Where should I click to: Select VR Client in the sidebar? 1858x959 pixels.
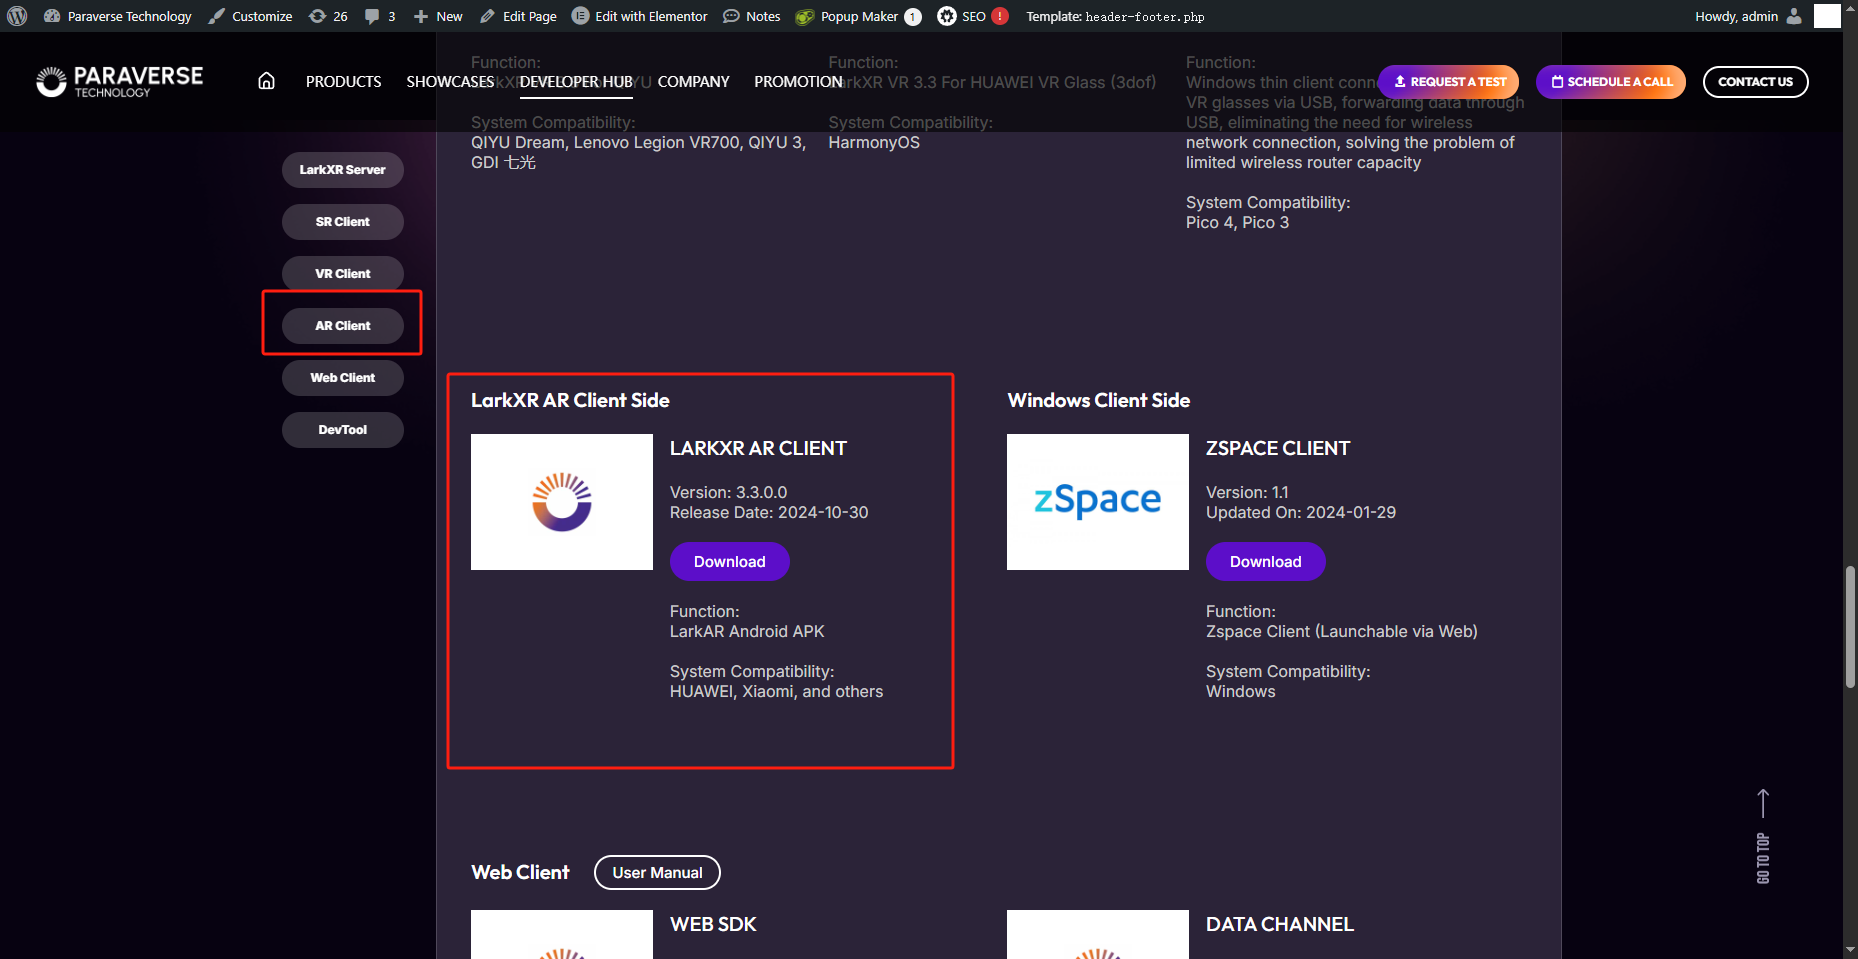(x=343, y=274)
